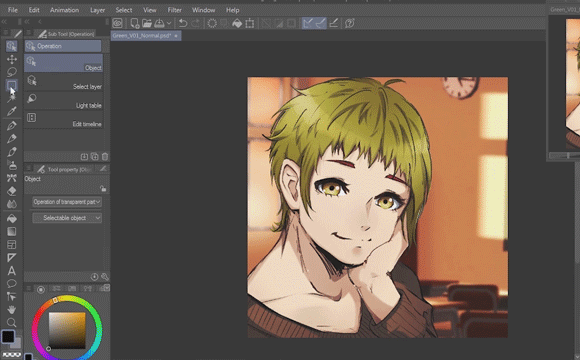
Task: Open Clip Studio from command bar
Action: 117,23
